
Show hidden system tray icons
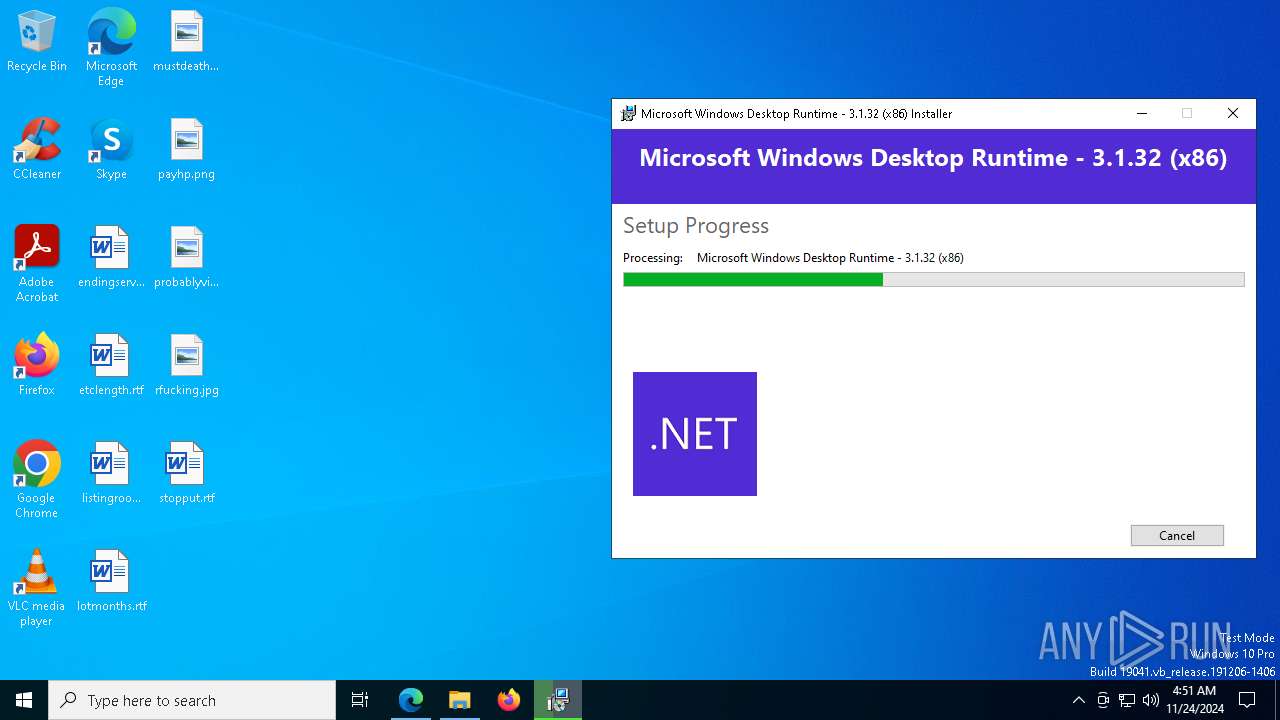(1078, 700)
